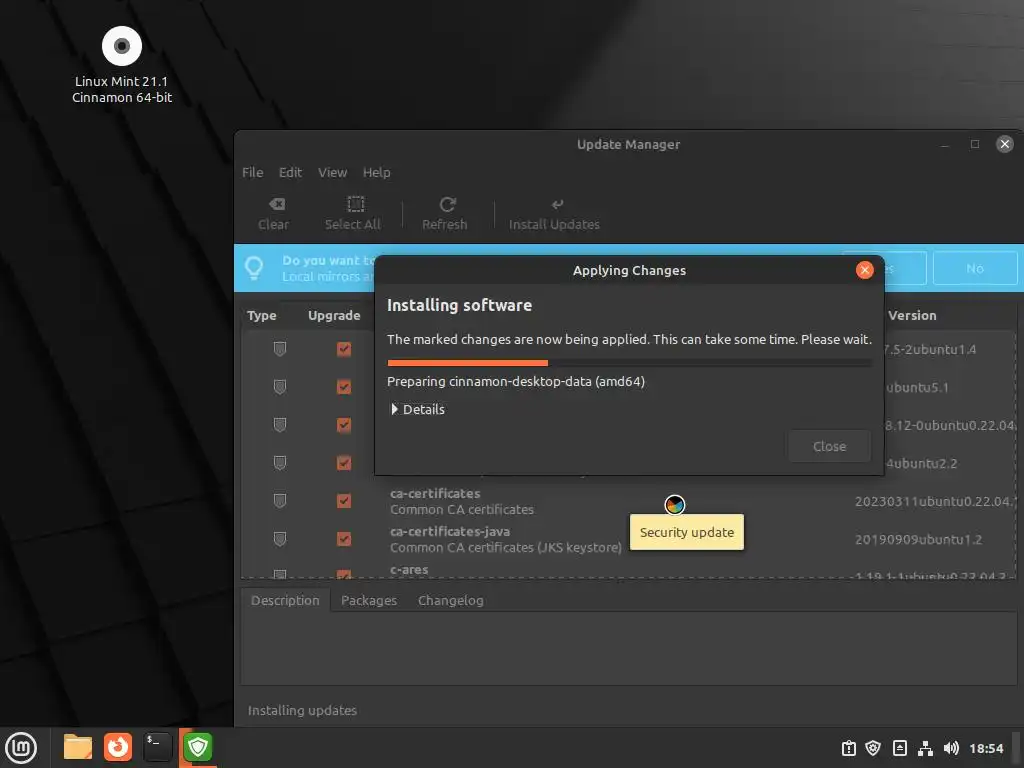Click version 20230311ubuntu0.22.04
The width and height of the screenshot is (1024, 768).
pos(936,502)
